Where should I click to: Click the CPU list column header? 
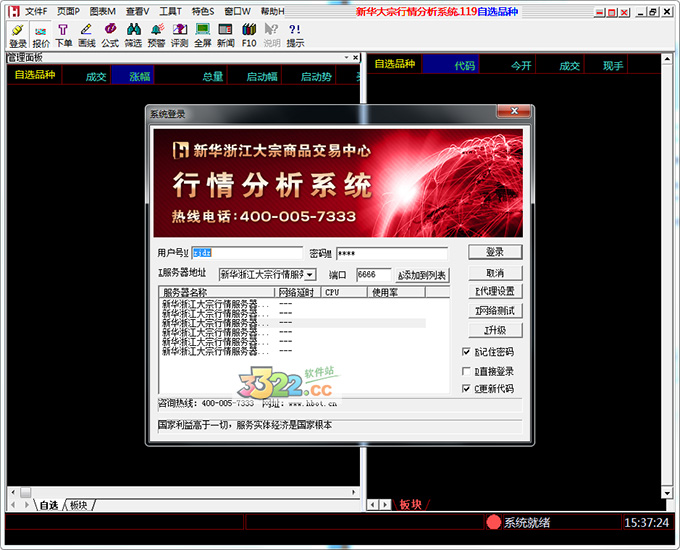pos(344,292)
